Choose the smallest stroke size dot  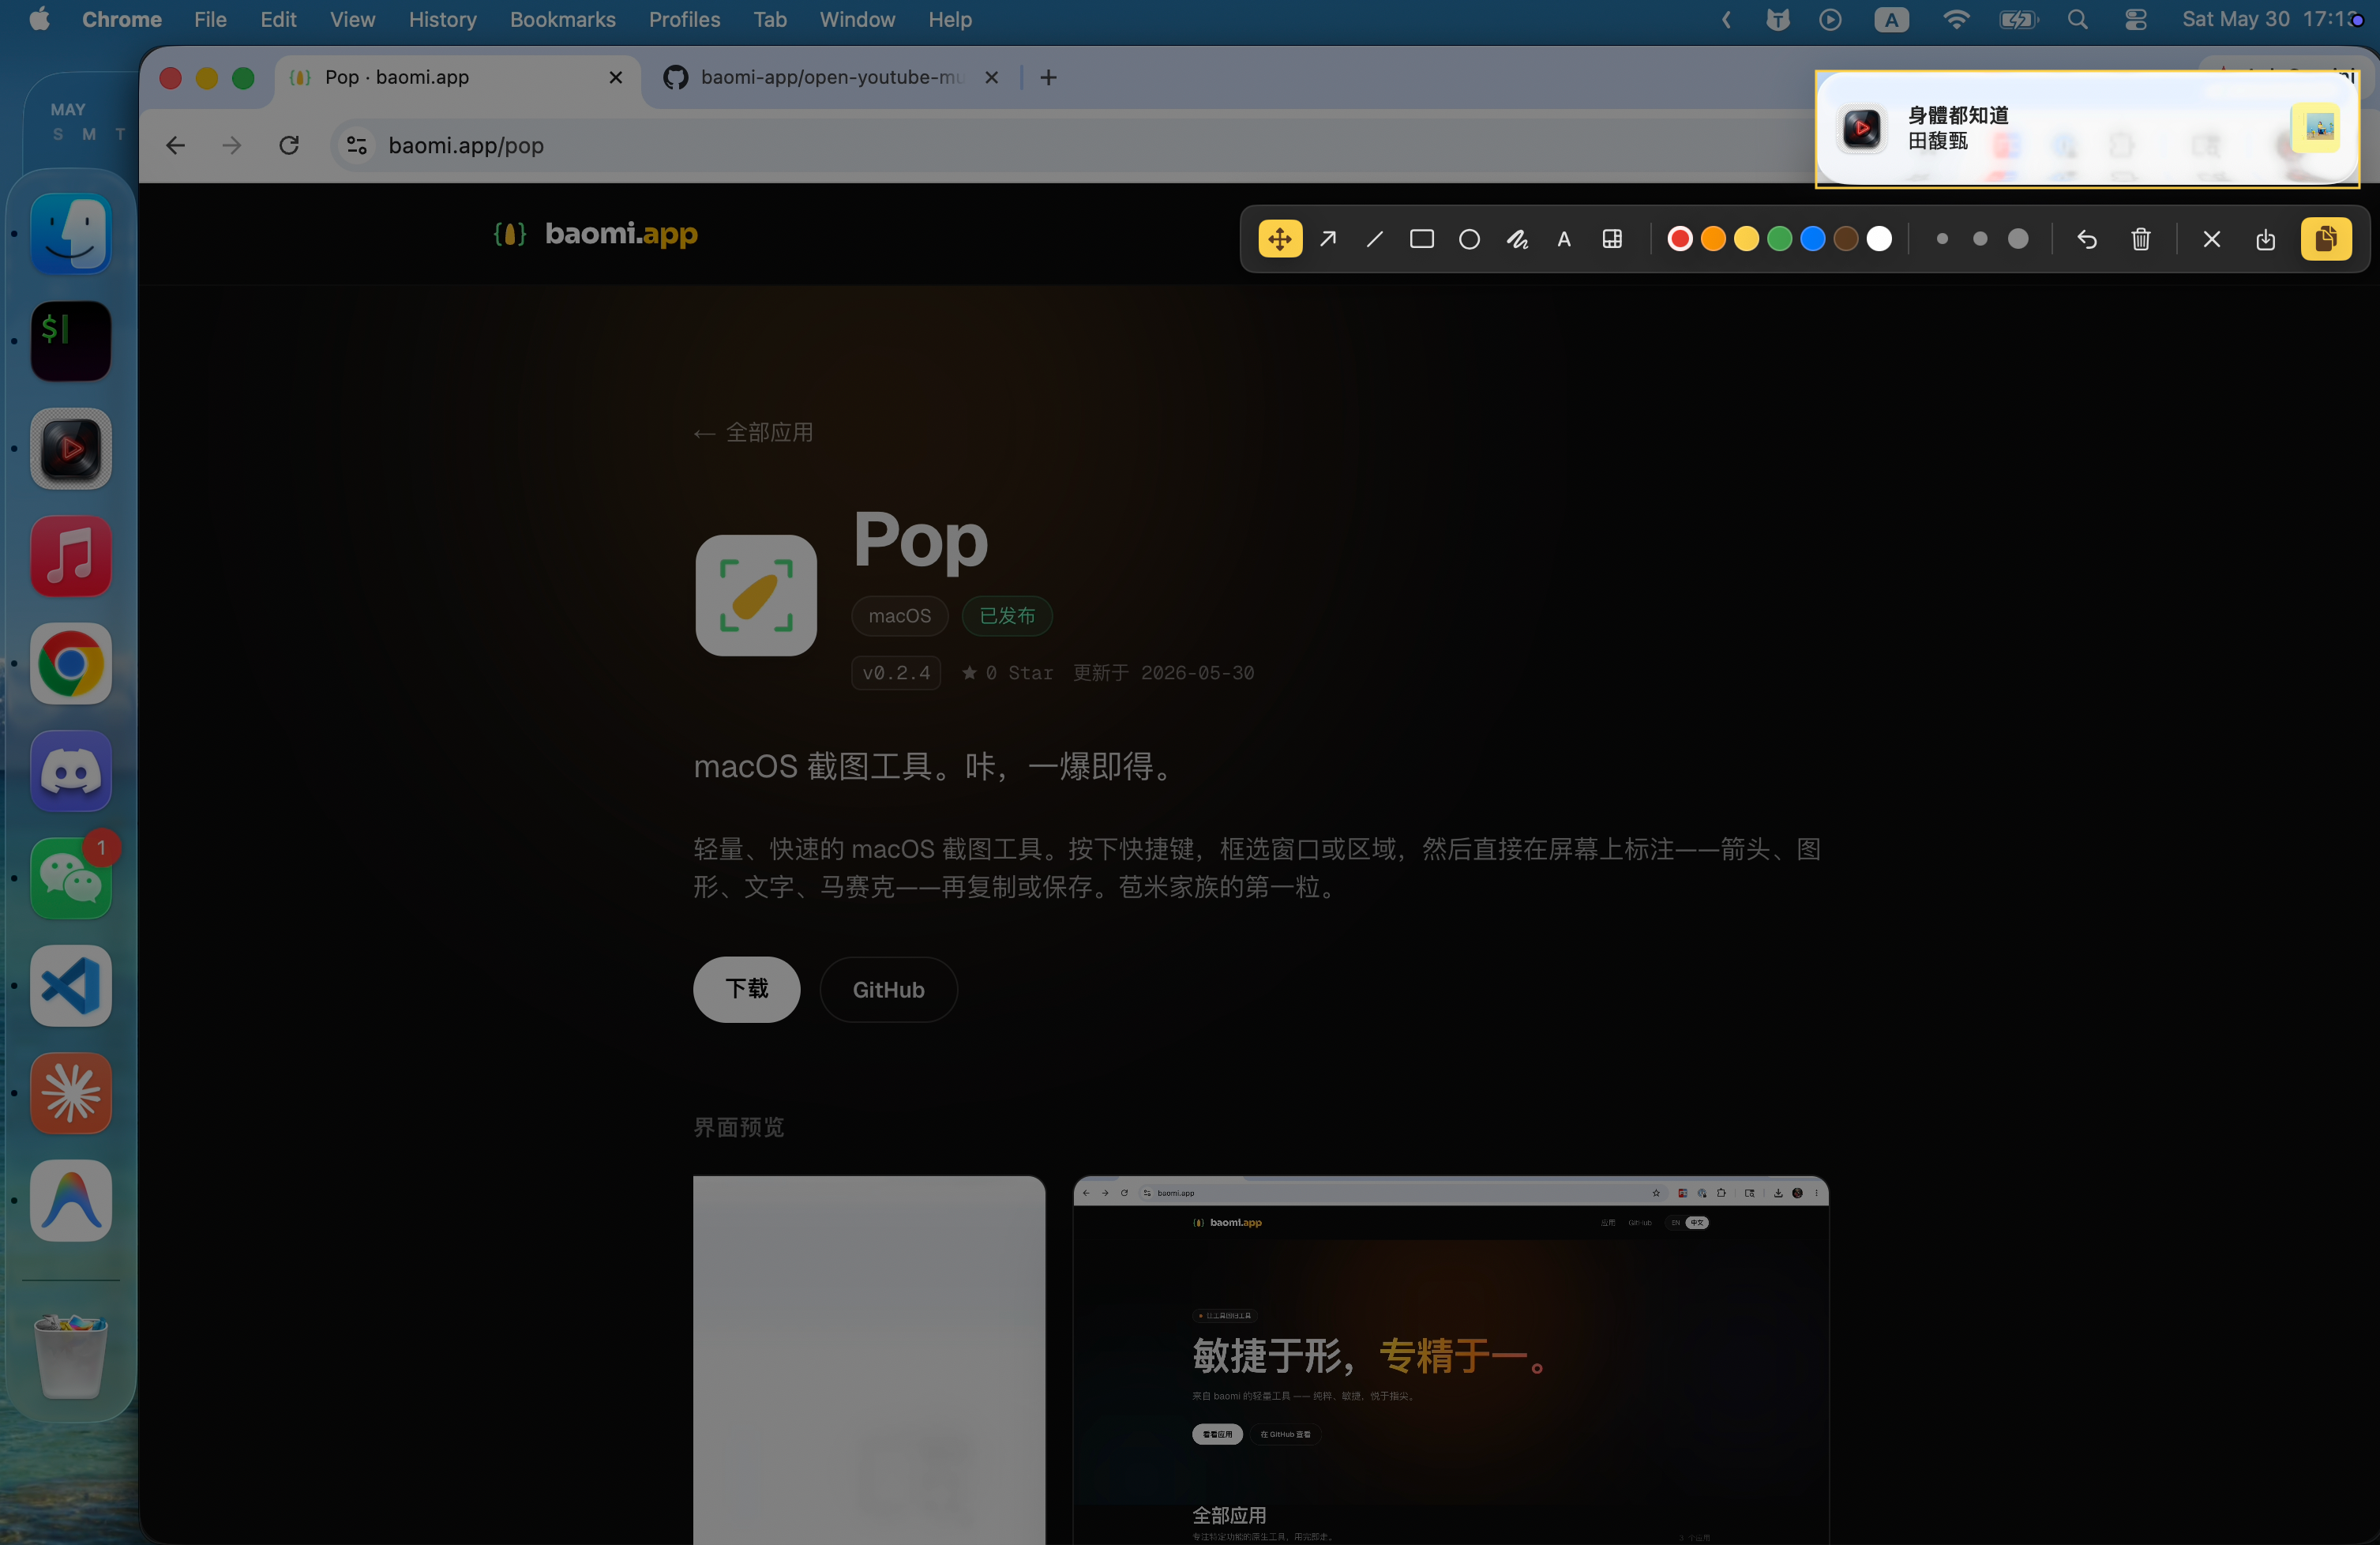1942,239
